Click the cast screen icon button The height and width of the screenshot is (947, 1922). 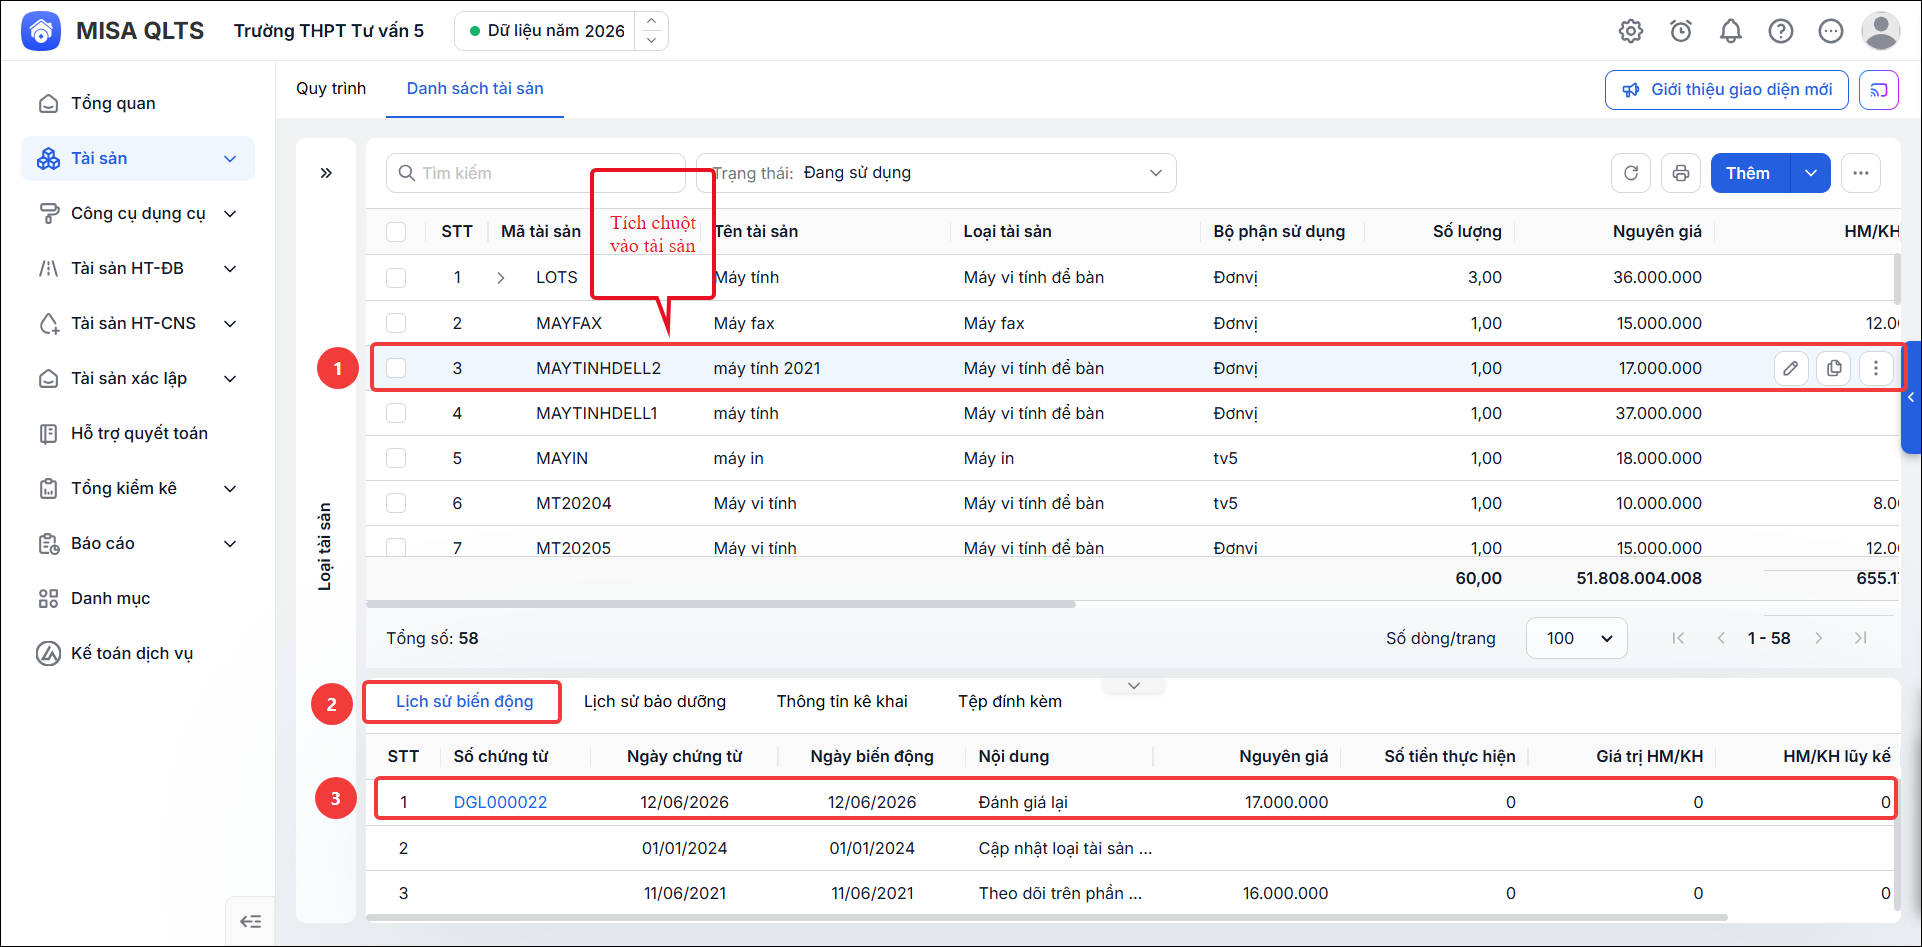pos(1879,90)
